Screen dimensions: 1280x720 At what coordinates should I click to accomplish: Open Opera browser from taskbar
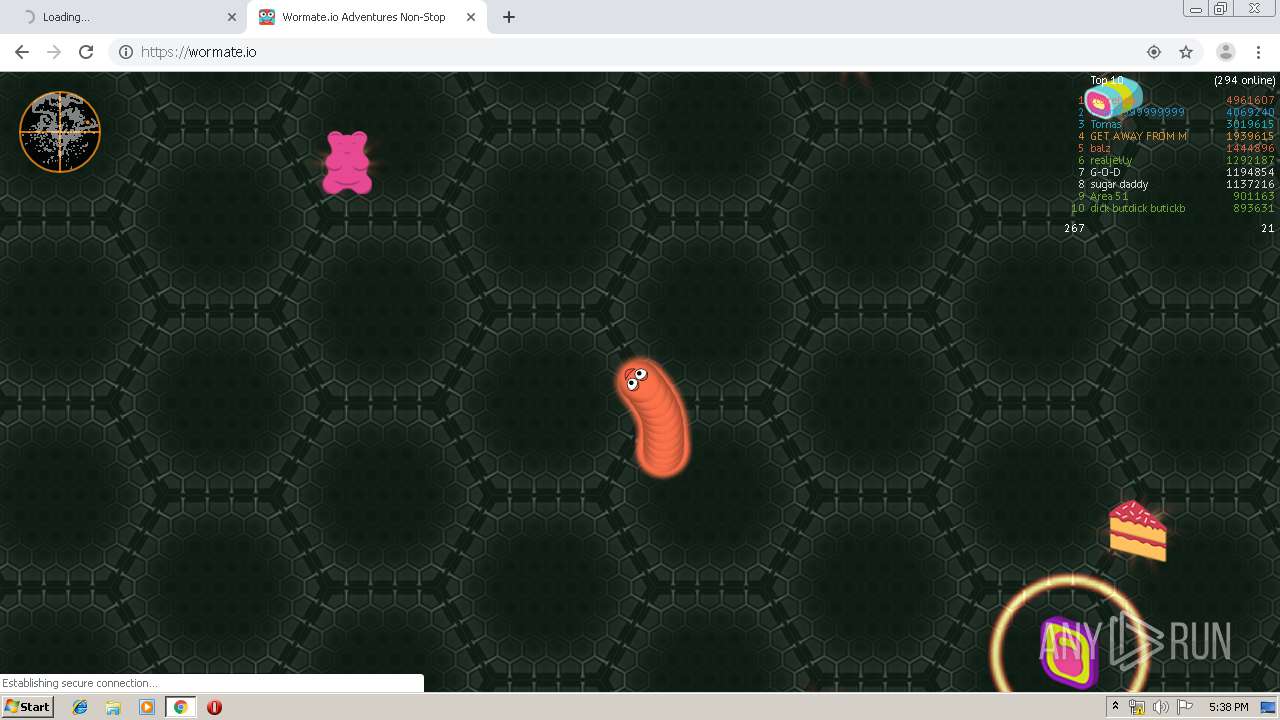[214, 707]
